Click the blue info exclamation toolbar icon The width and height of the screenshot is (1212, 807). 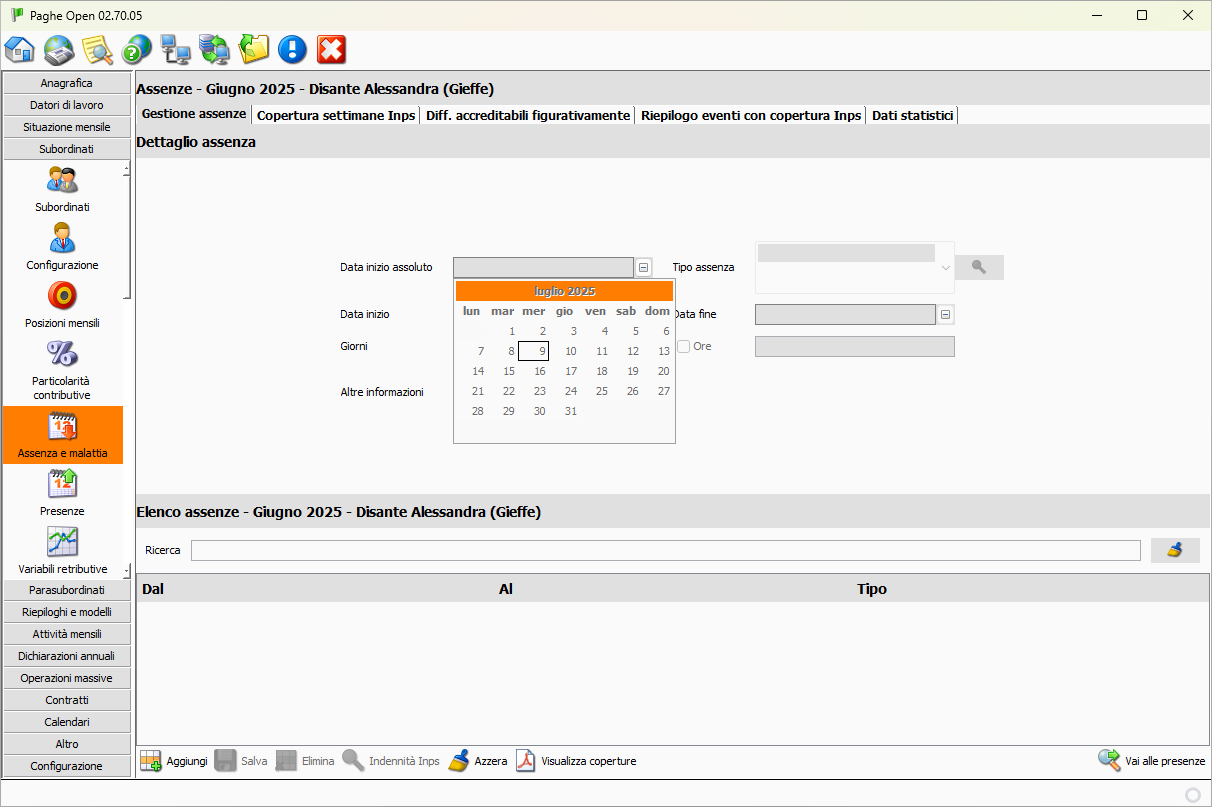292,48
